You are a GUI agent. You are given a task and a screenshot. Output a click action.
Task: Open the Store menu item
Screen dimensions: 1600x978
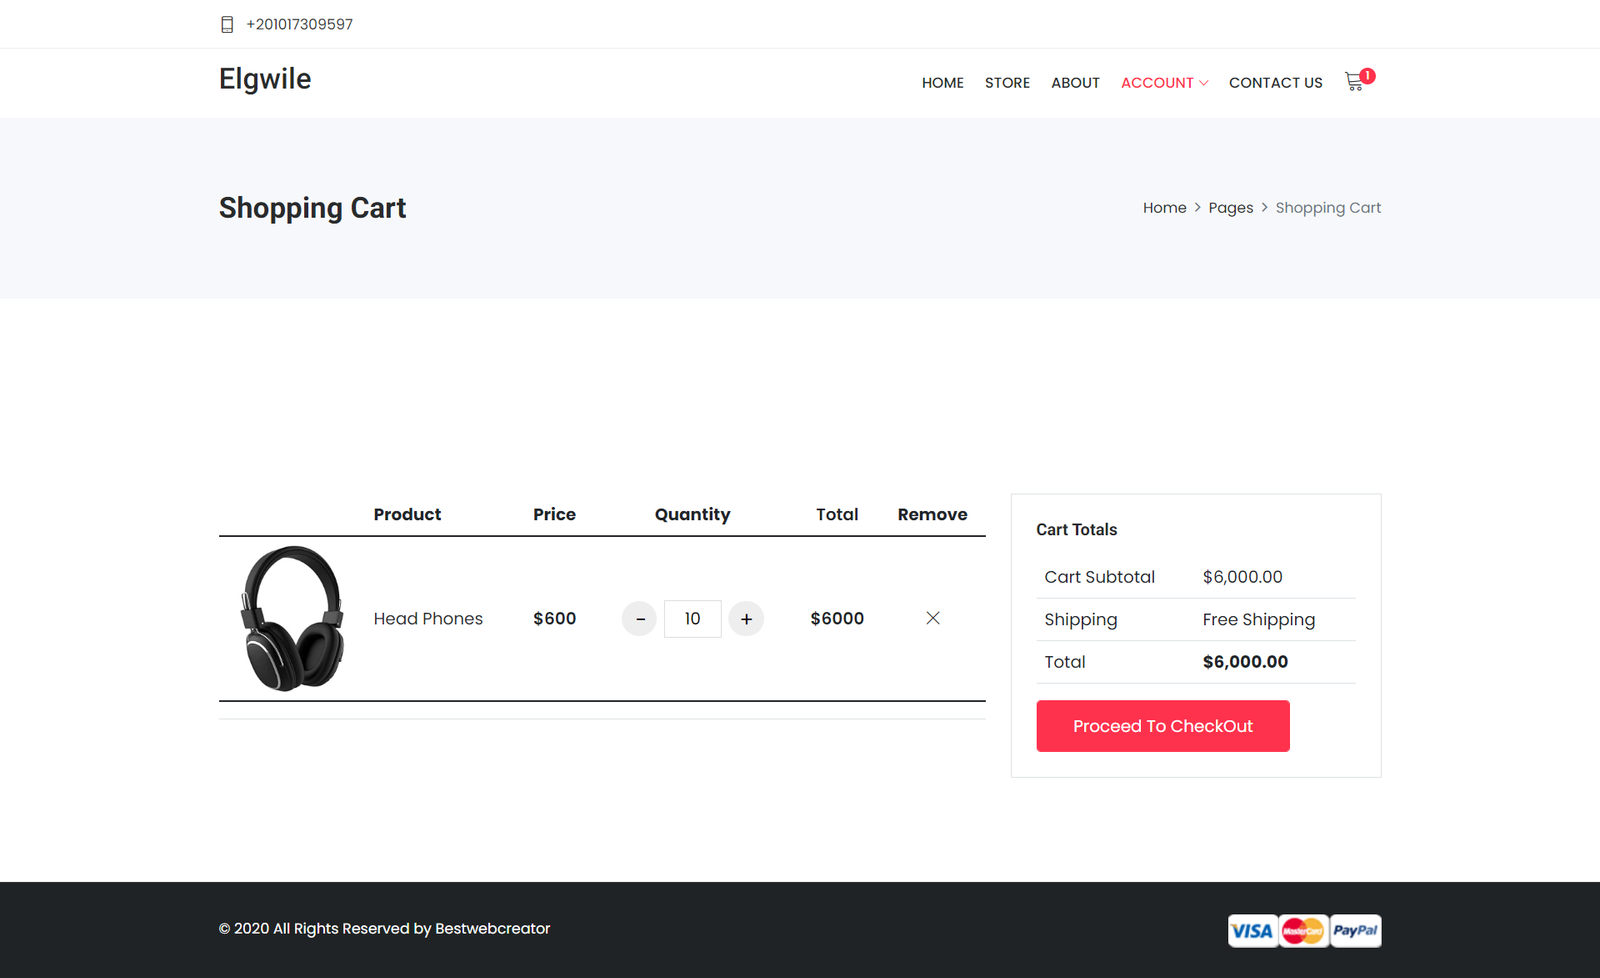(x=1007, y=83)
